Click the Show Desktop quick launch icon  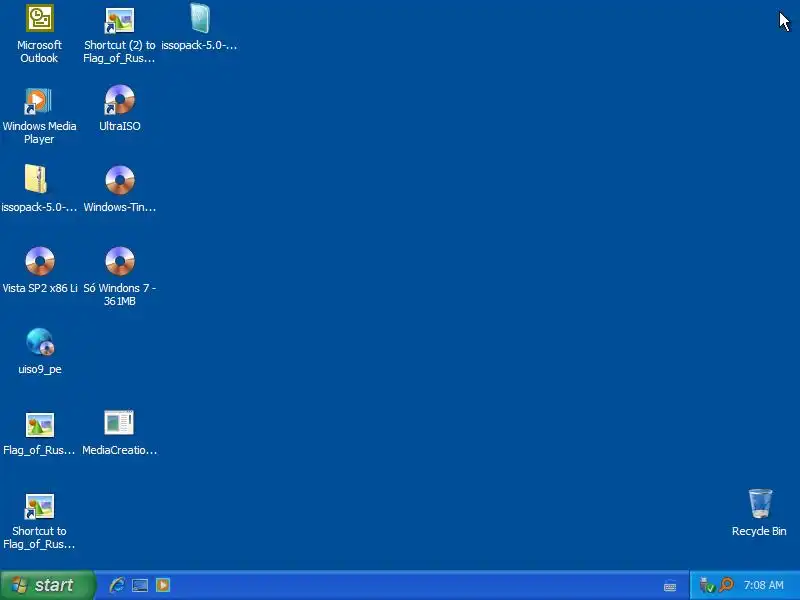coord(140,585)
